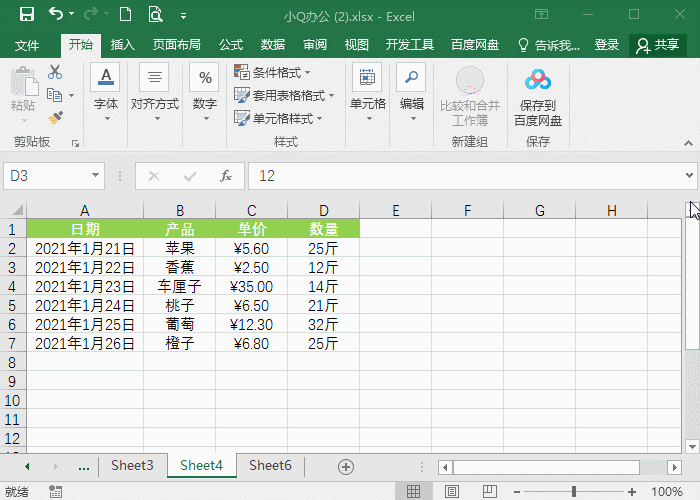
Task: Open the 单元格 cells group icon
Action: (x=367, y=77)
